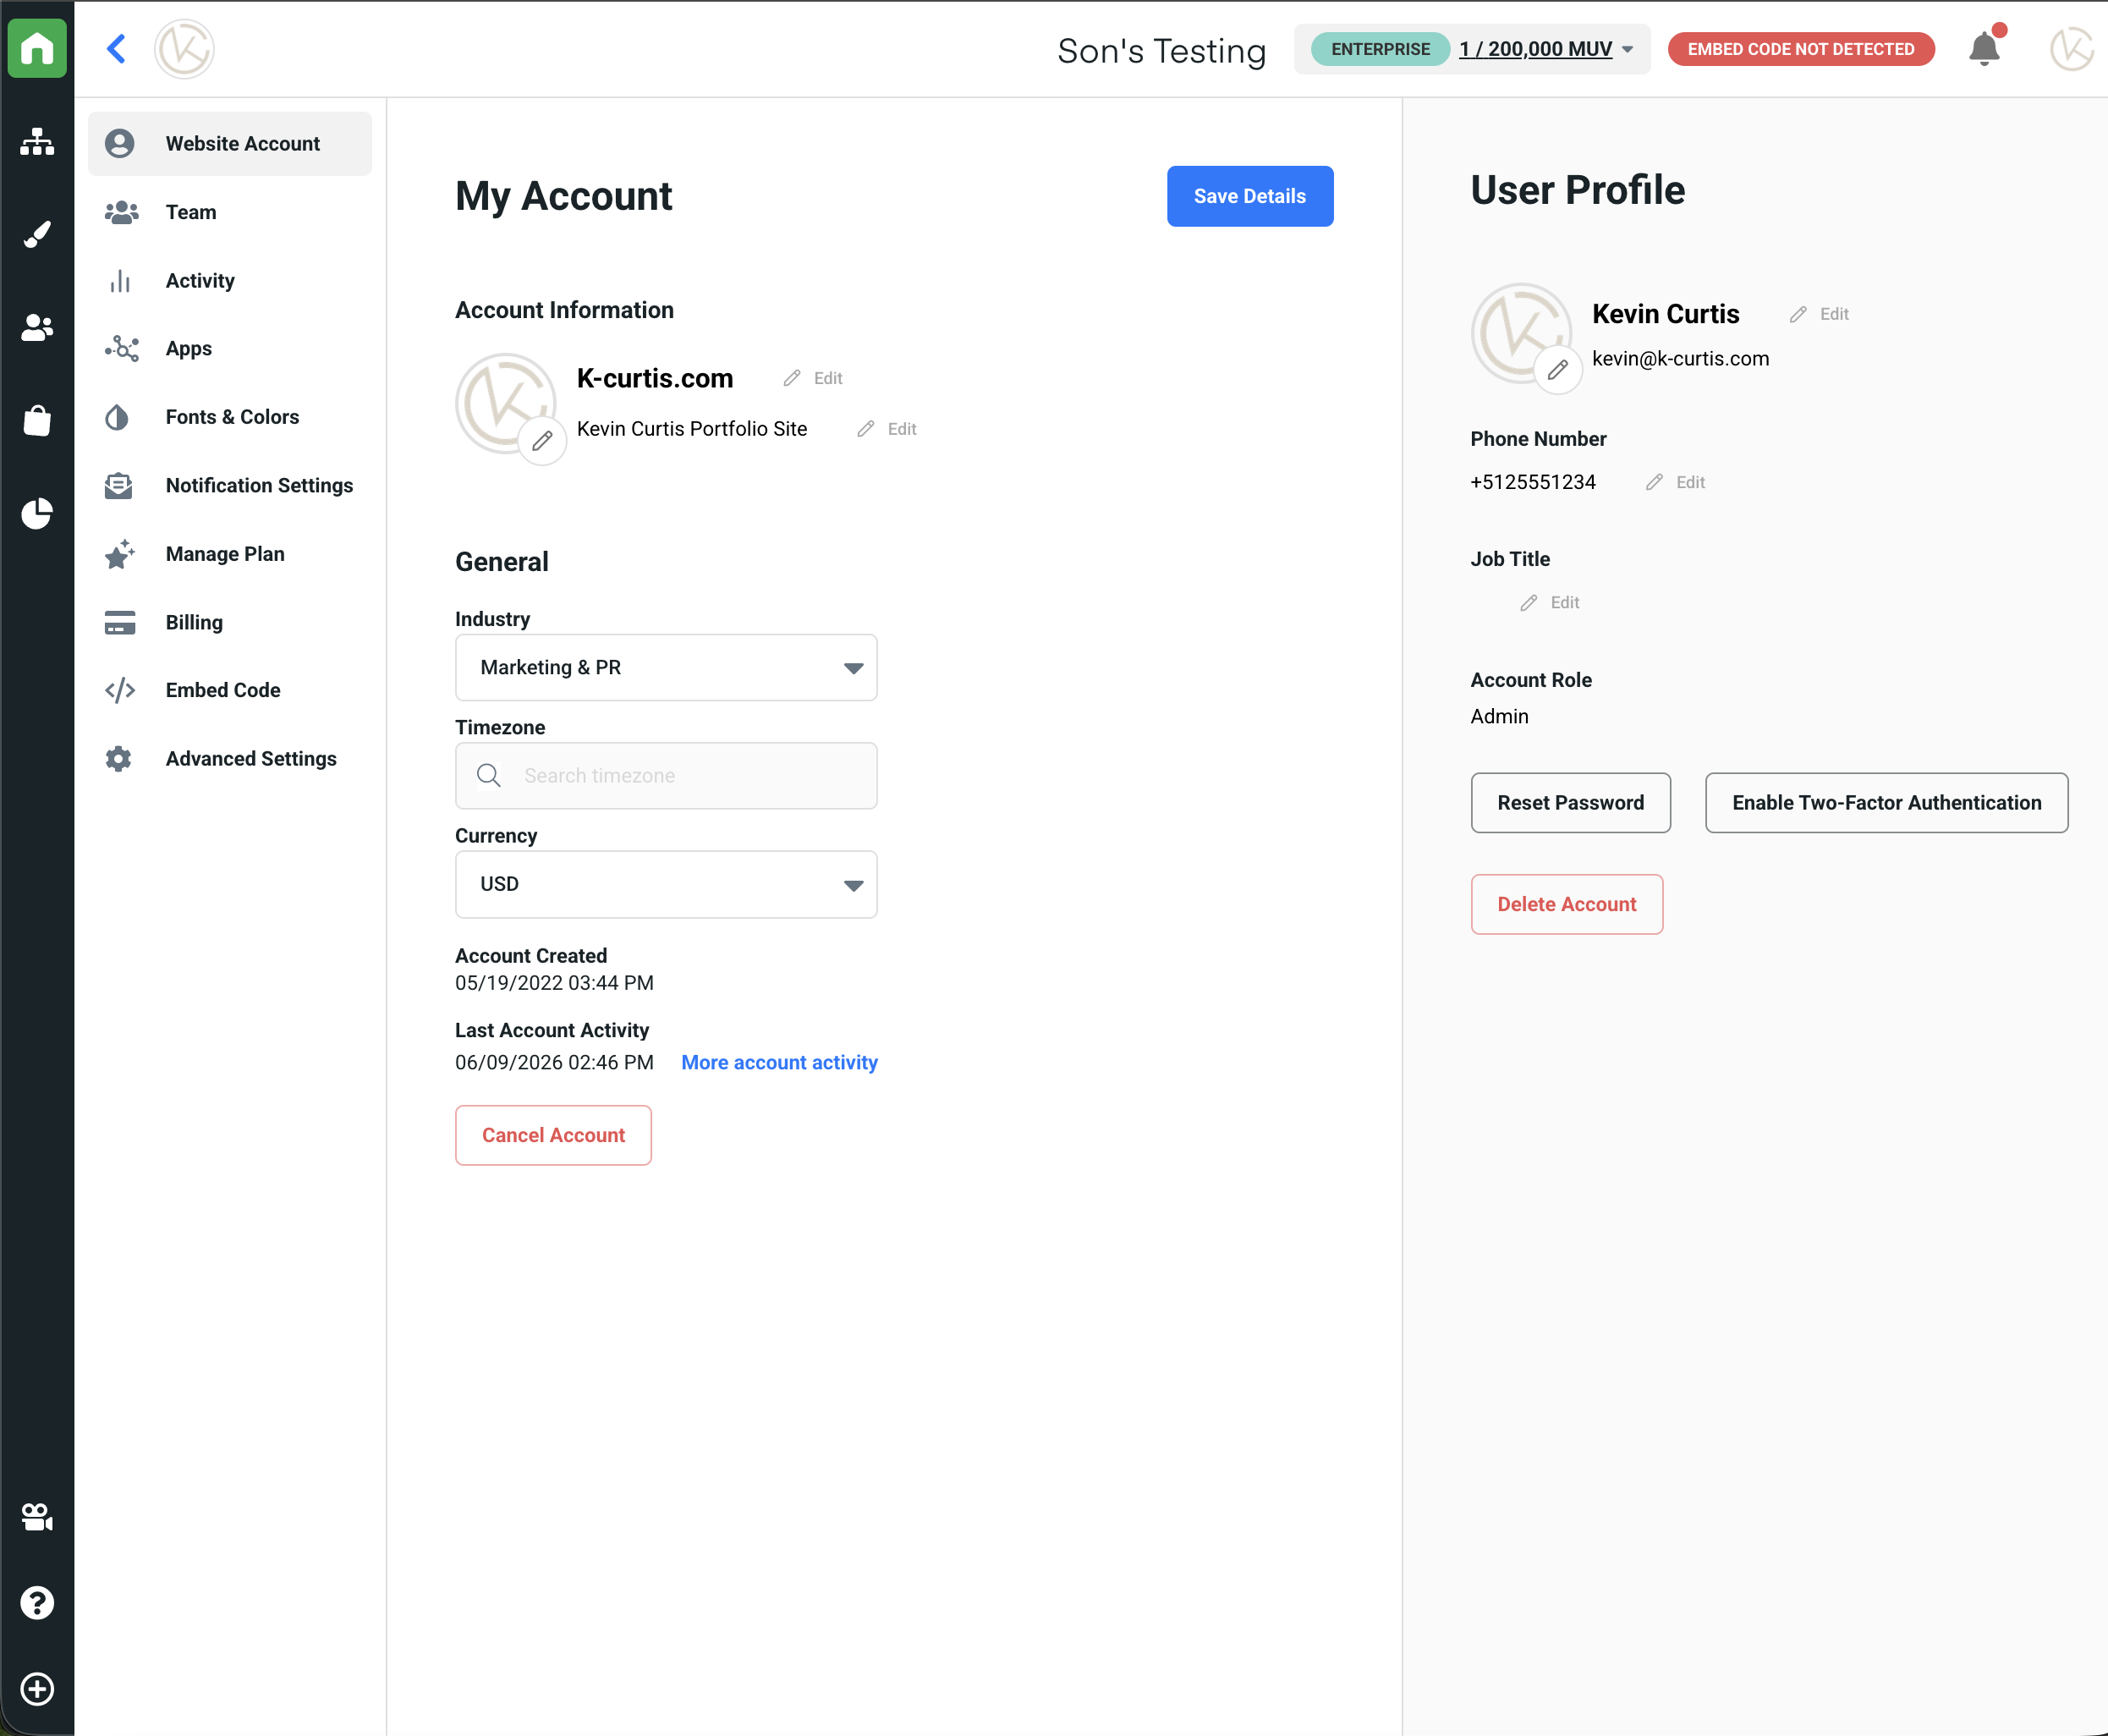This screenshot has height=1736, width=2108.
Task: Edit the phone number +5125551234
Action: 1675,482
